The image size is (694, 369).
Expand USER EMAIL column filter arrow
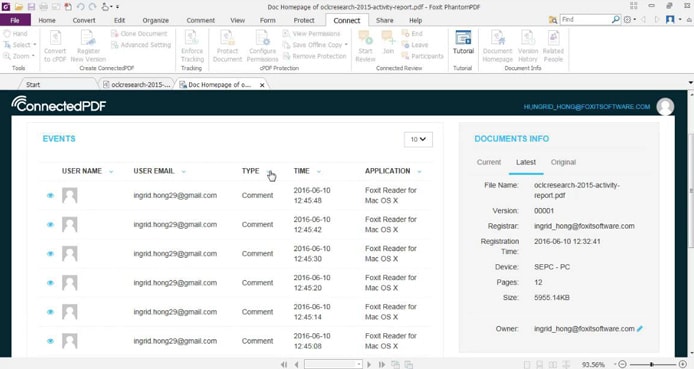[184, 172]
